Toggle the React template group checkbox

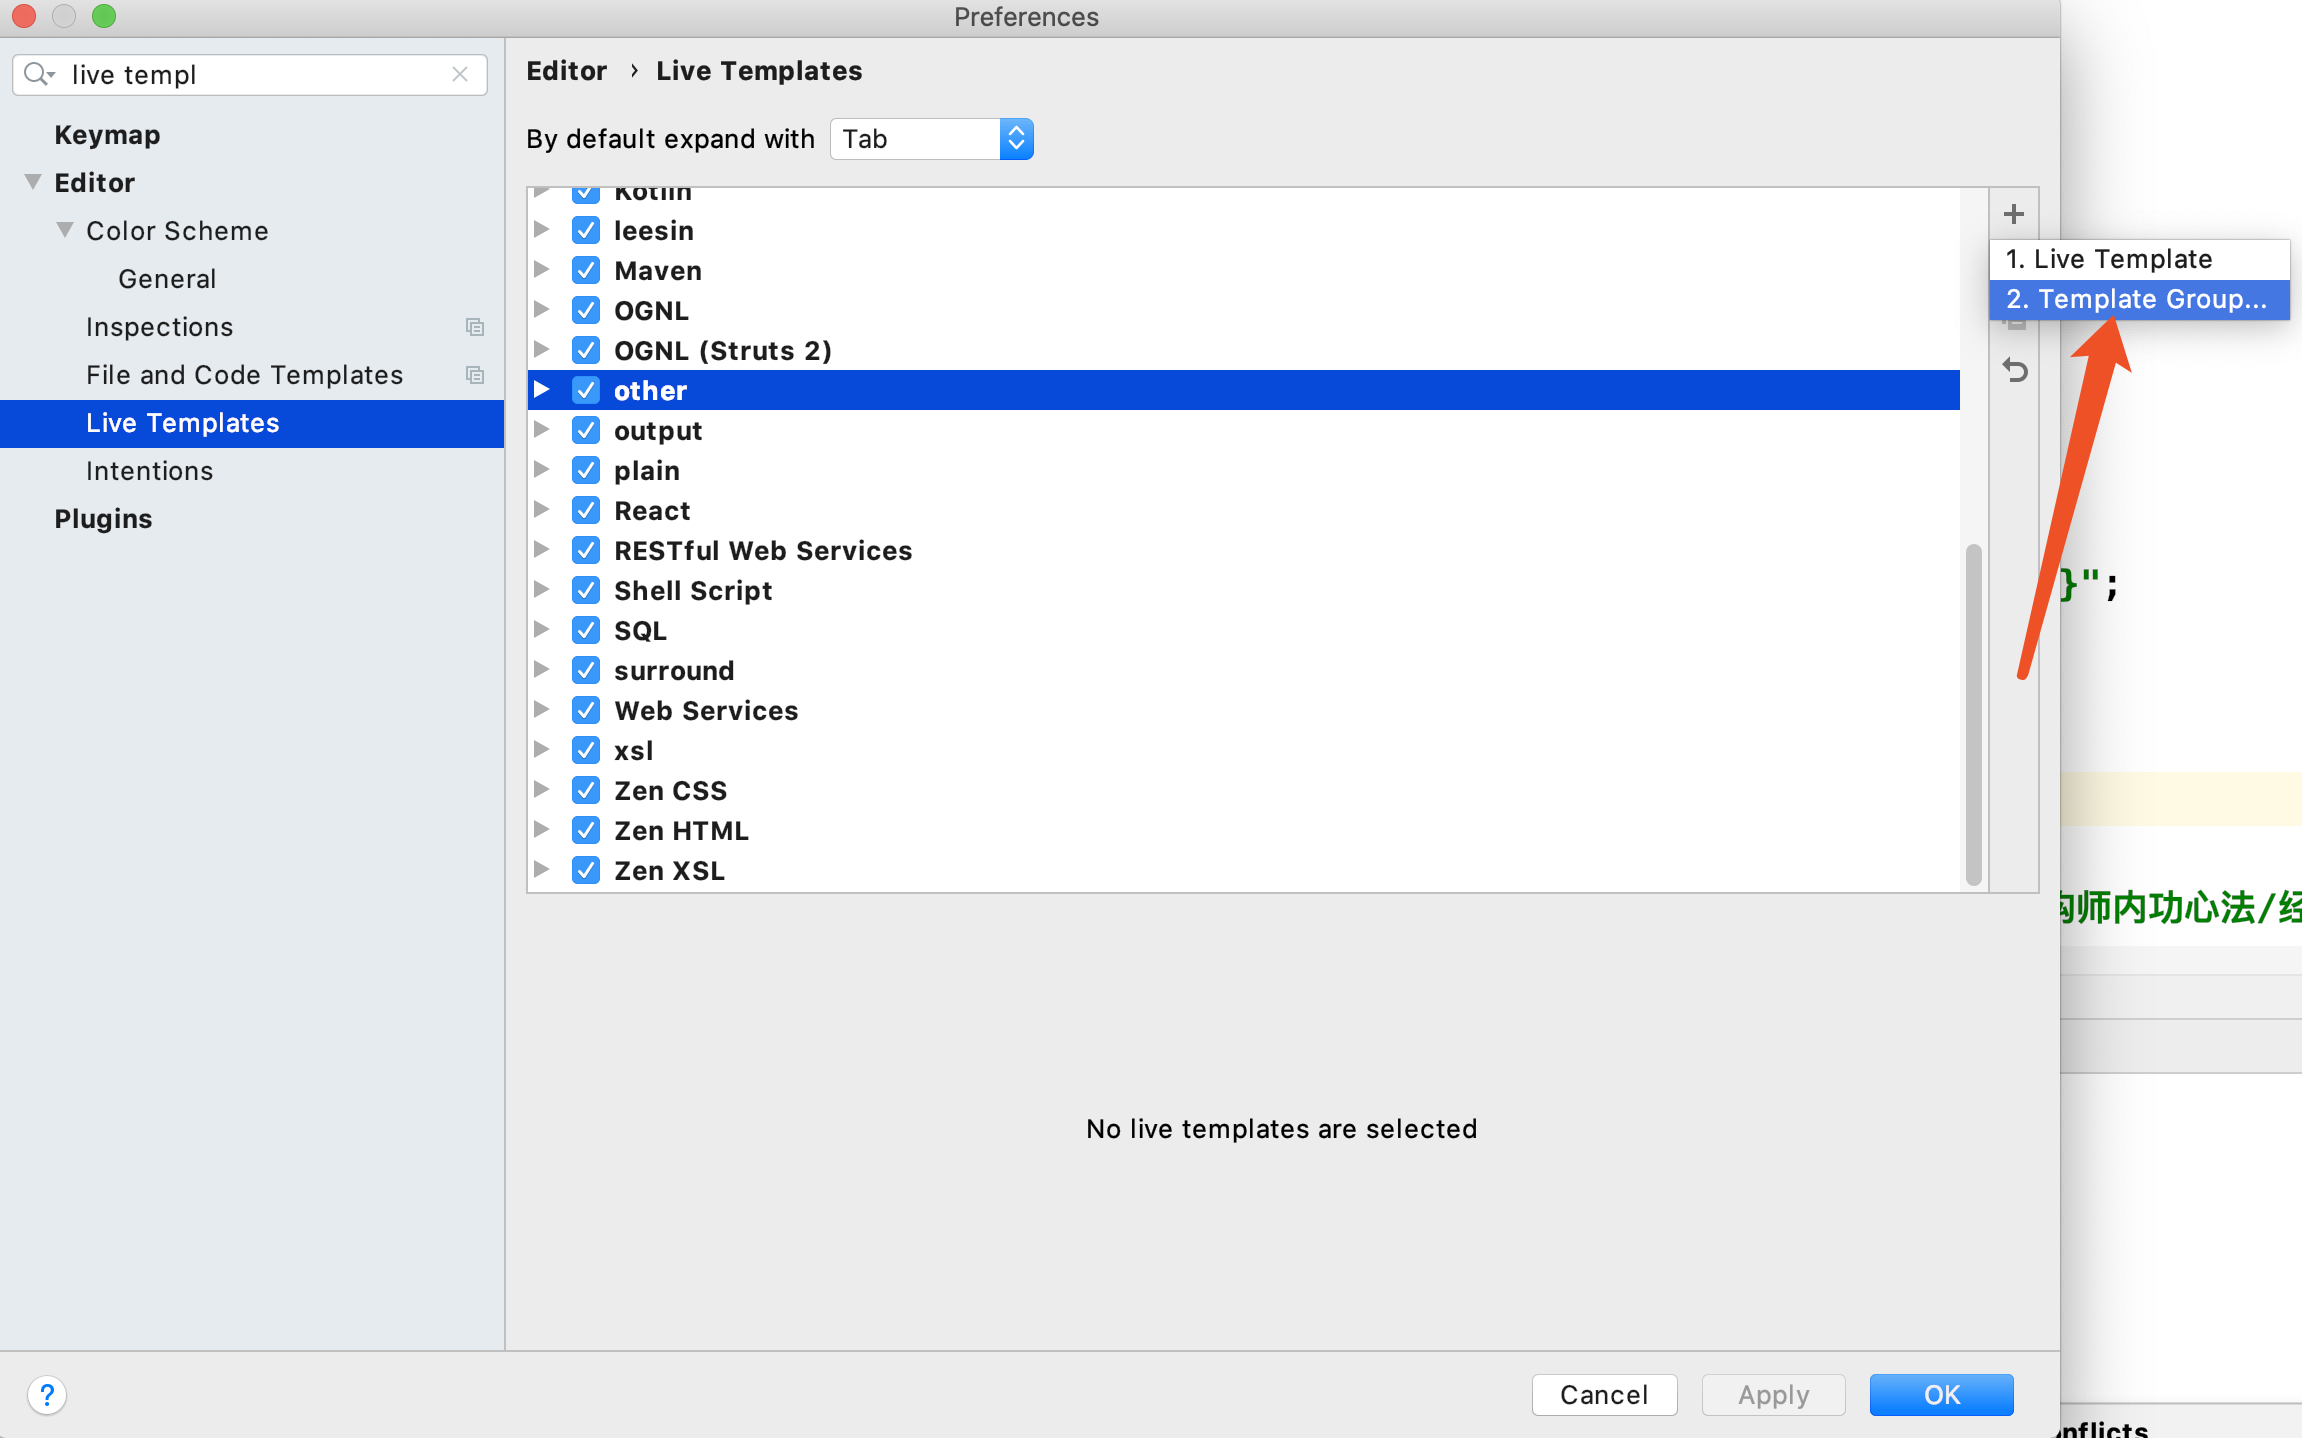(x=586, y=509)
